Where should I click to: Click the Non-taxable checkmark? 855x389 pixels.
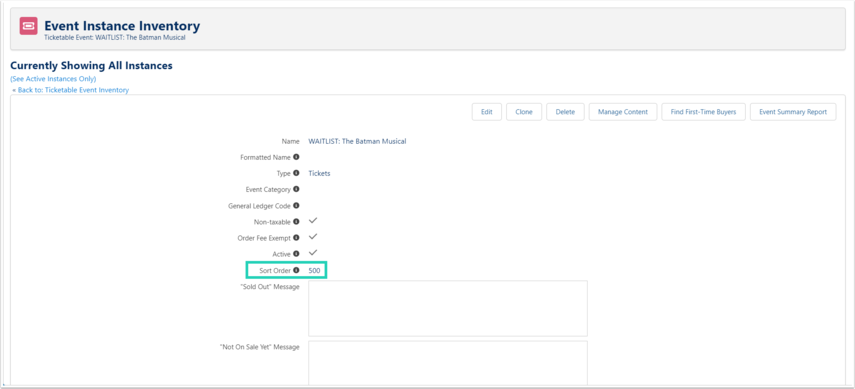[x=313, y=221]
